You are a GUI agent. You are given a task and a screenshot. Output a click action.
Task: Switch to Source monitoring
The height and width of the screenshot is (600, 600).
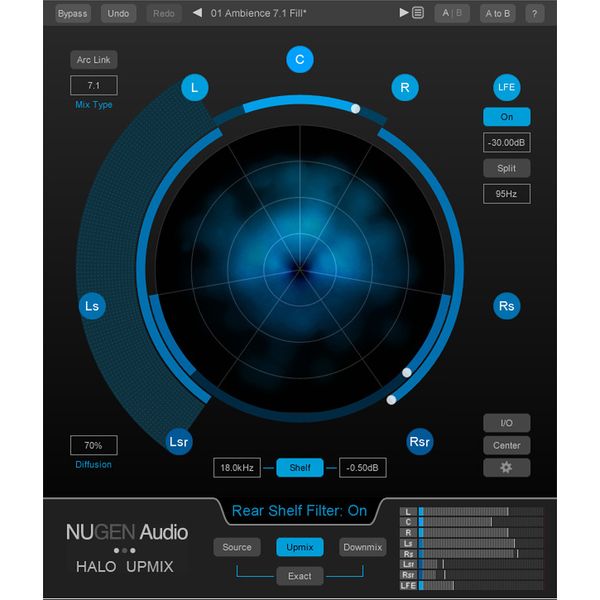coord(237,547)
